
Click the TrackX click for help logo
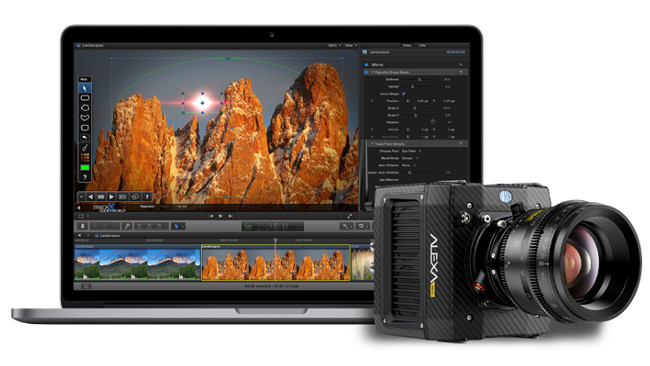coord(109,208)
